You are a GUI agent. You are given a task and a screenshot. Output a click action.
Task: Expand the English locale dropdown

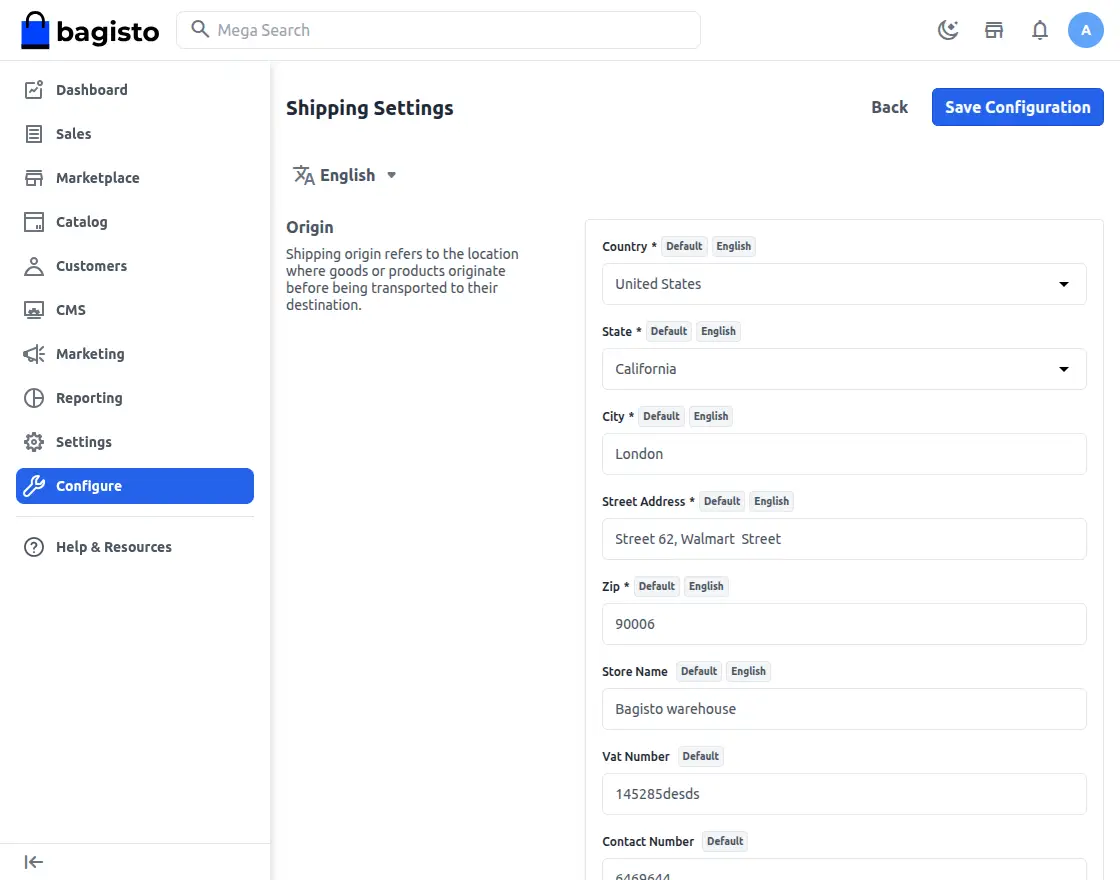tap(345, 175)
